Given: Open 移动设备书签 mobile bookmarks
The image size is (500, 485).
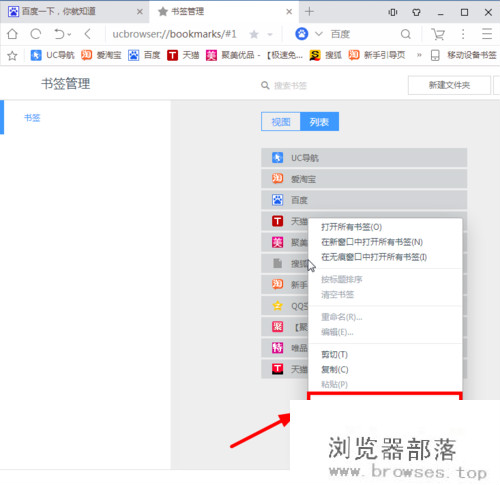Looking at the screenshot, I should tap(464, 55).
